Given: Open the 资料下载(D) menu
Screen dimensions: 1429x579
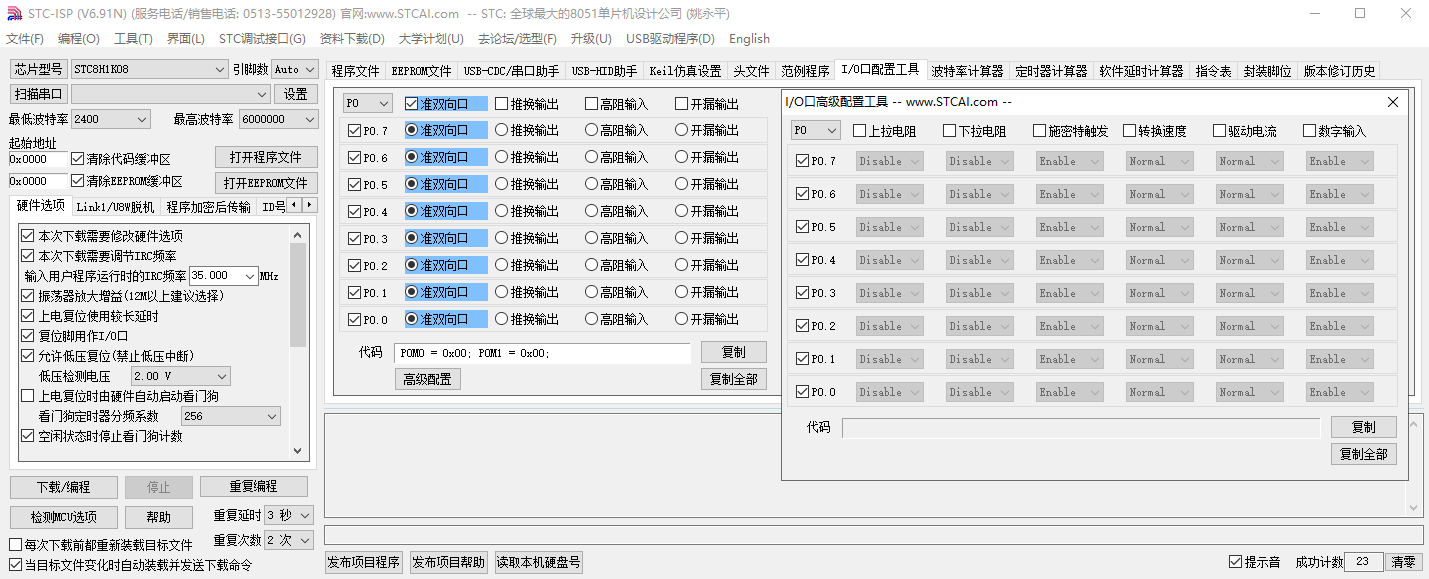Looking at the screenshot, I should [352, 39].
